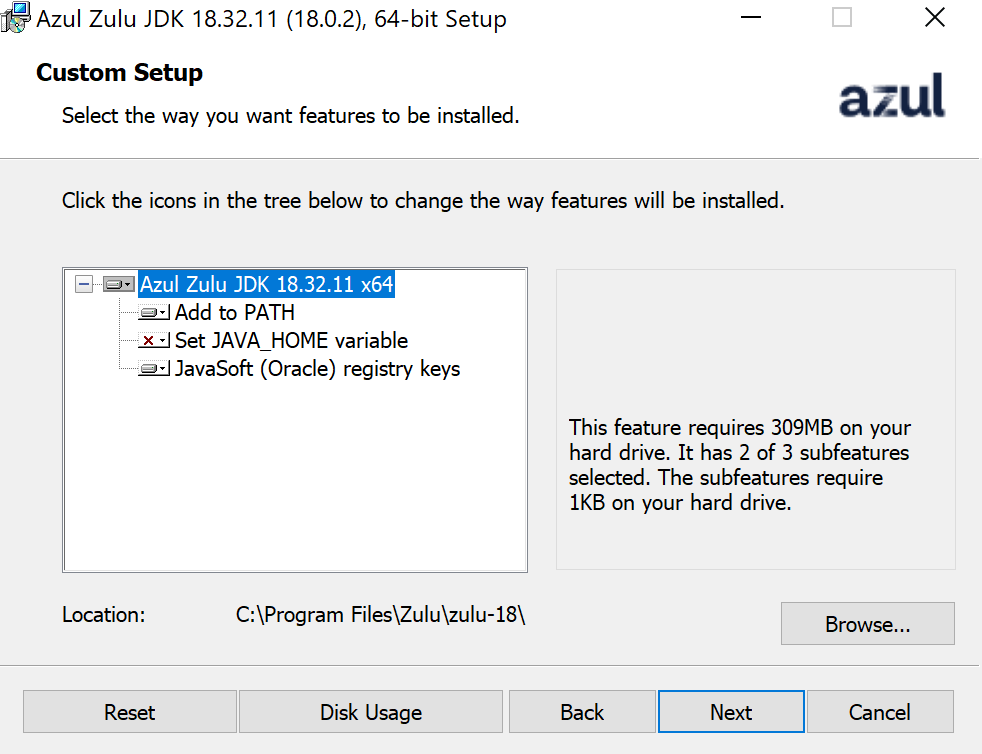
Task: Click the azul logo in the header
Action: pyautogui.click(x=891, y=97)
